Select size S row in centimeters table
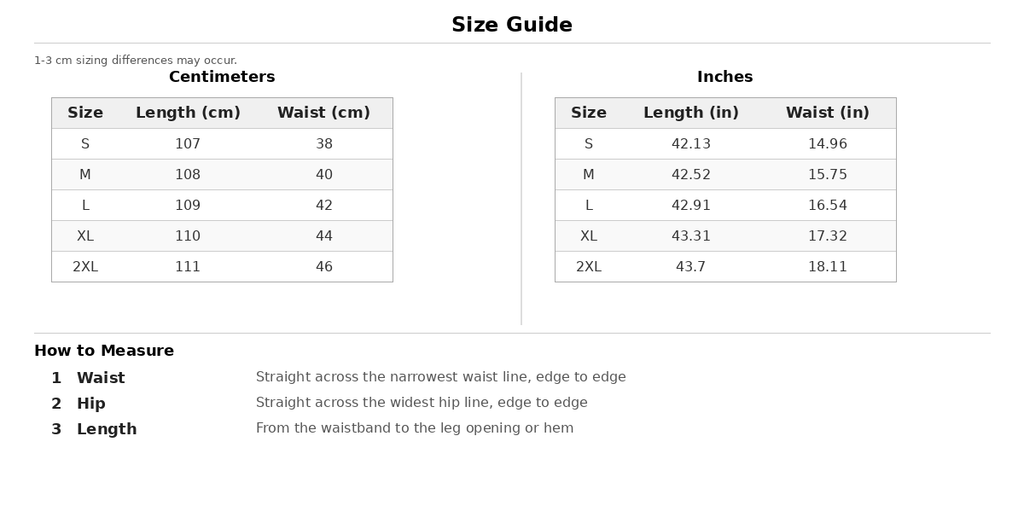 coord(222,144)
